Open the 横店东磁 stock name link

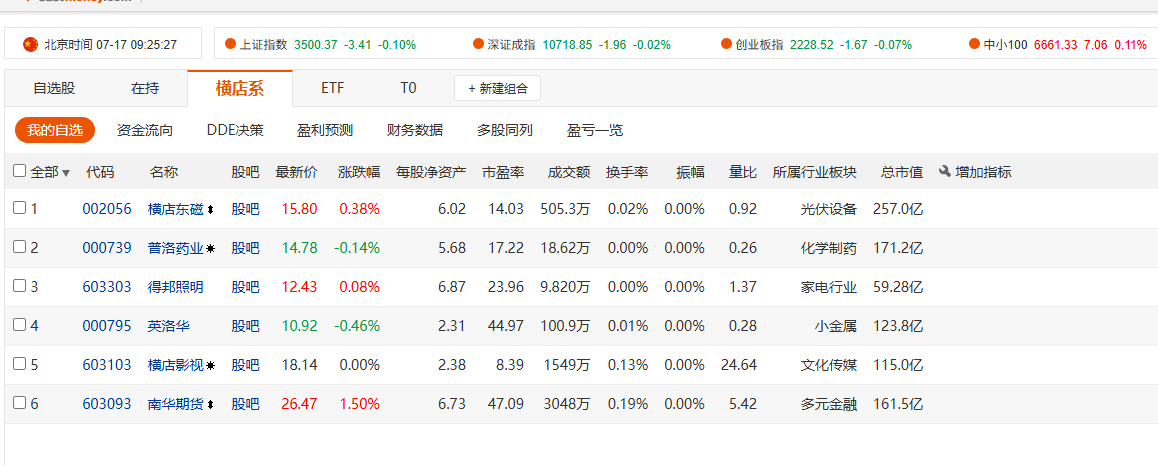pos(176,209)
